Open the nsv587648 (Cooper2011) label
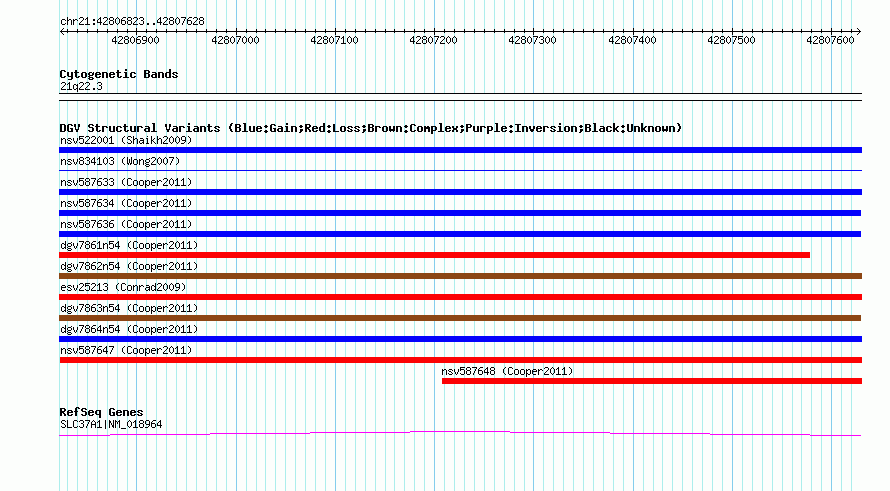This screenshot has height=491, width=890. 507,371
